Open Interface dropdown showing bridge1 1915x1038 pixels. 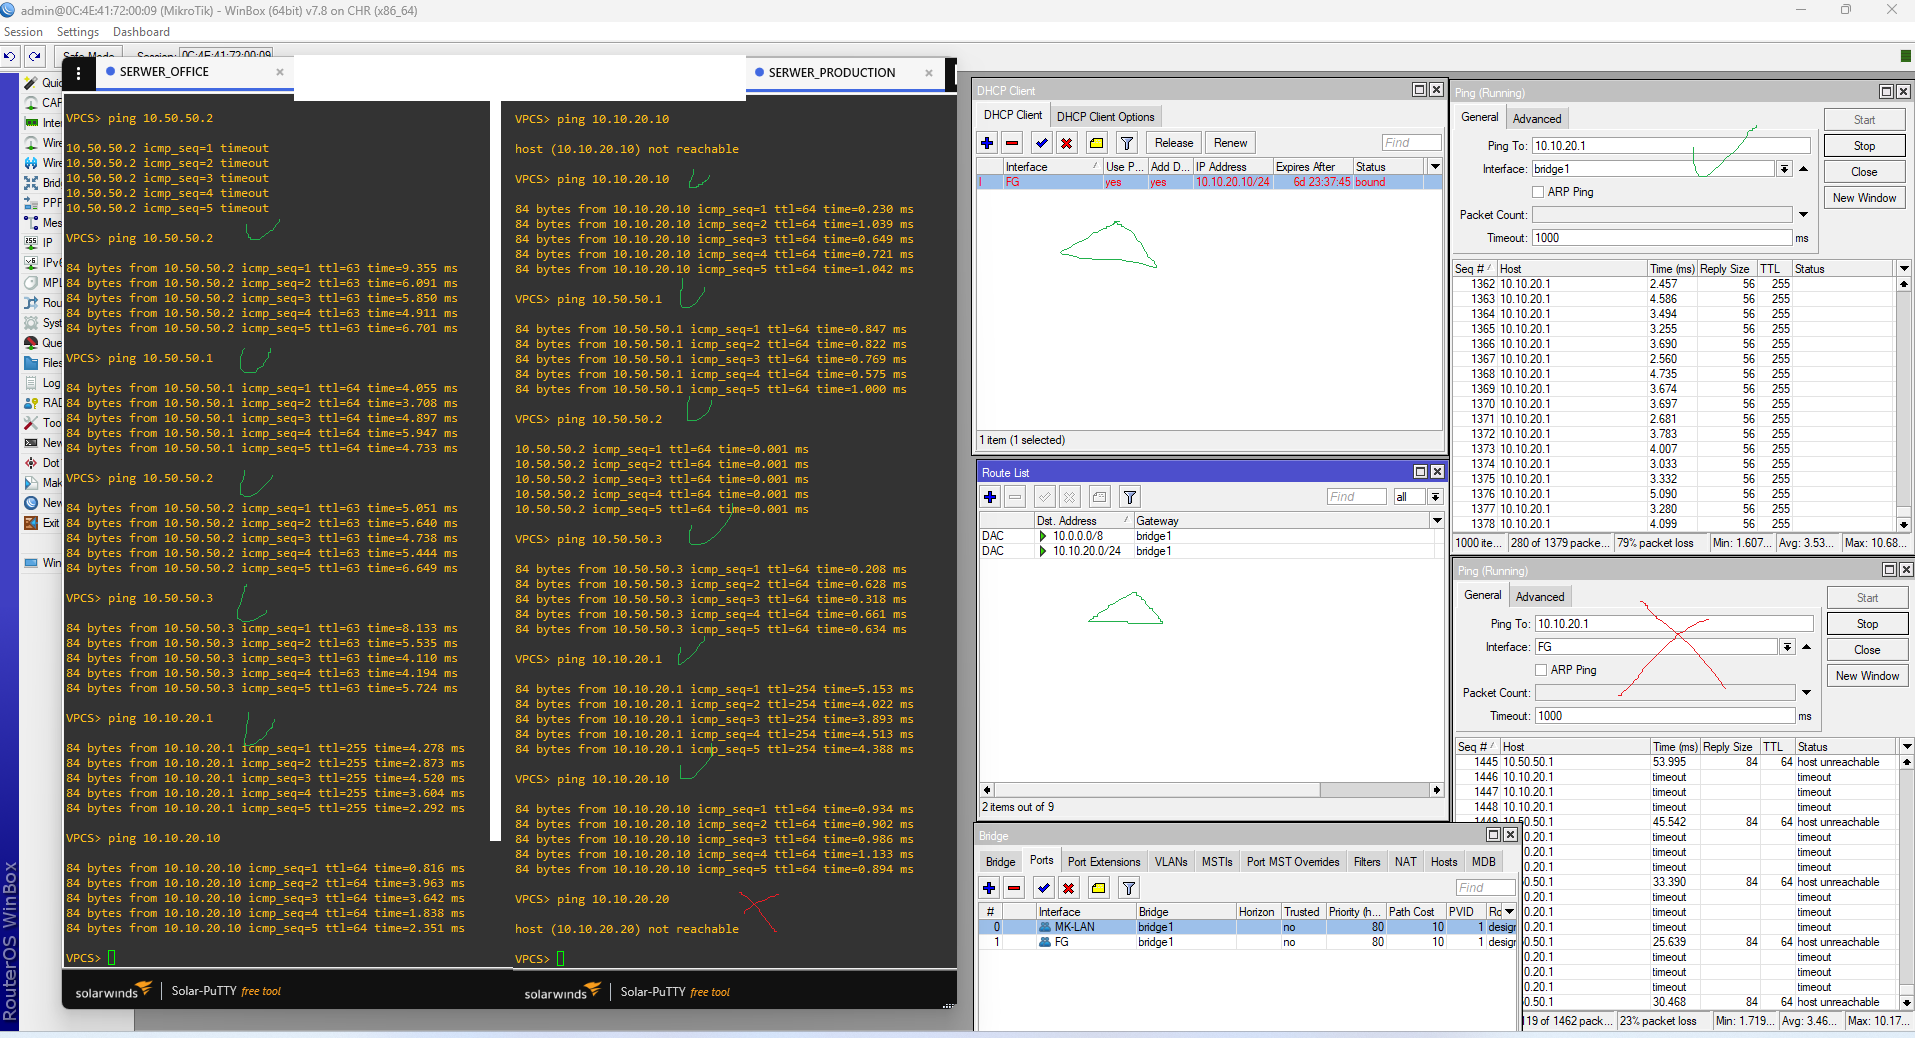tap(1784, 169)
